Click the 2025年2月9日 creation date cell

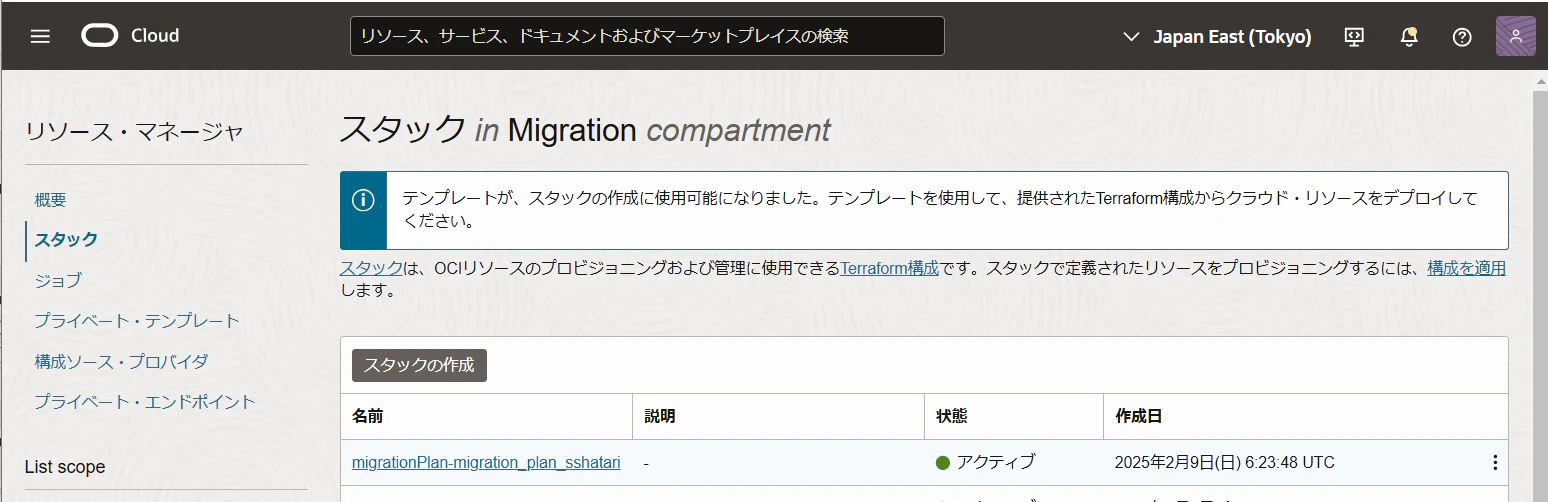[1224, 462]
